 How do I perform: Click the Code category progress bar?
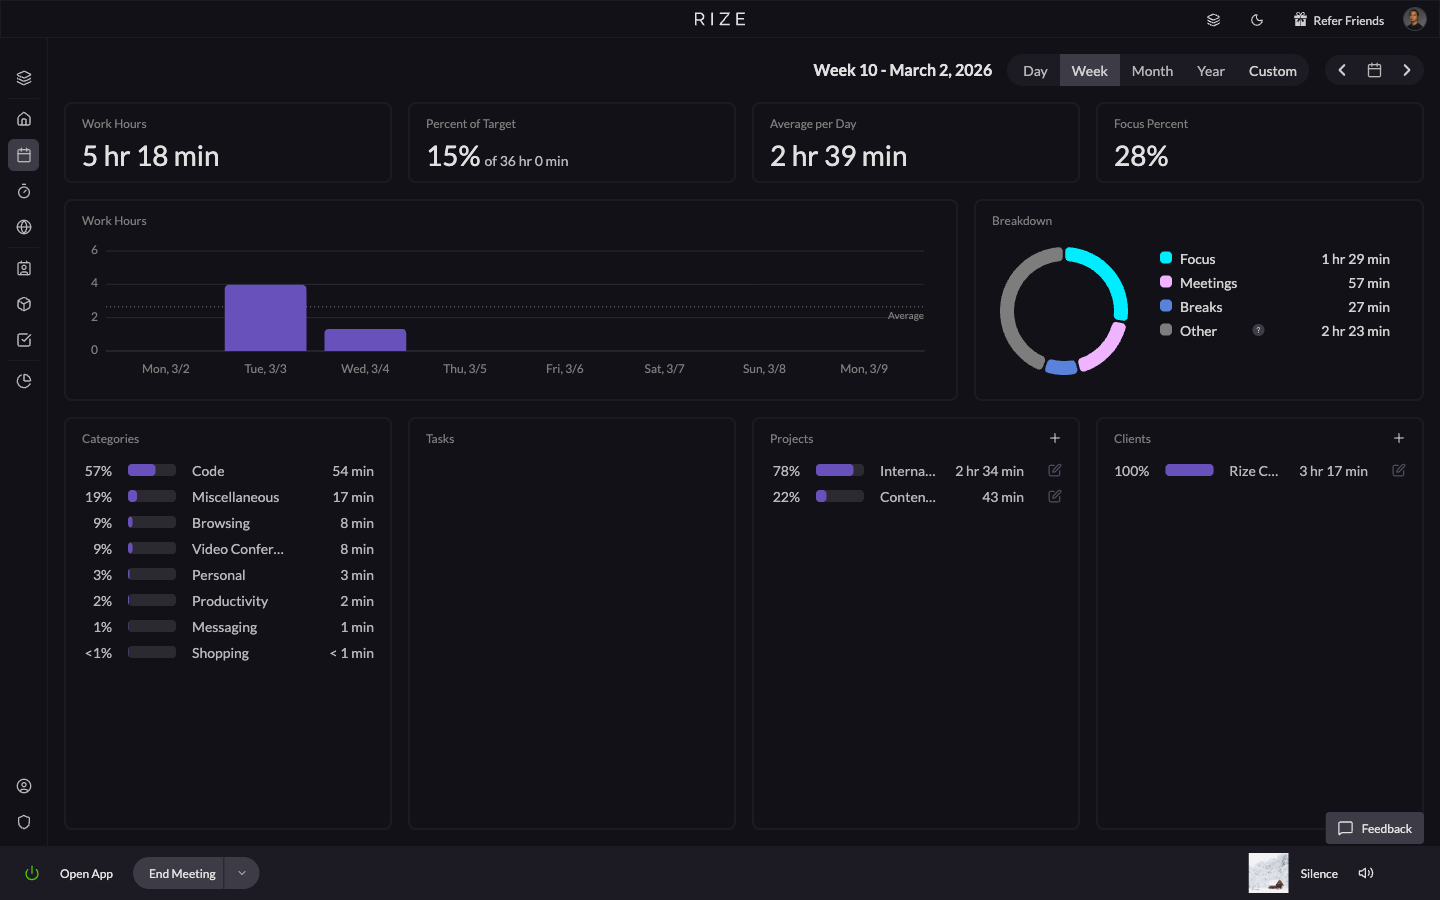point(151,470)
